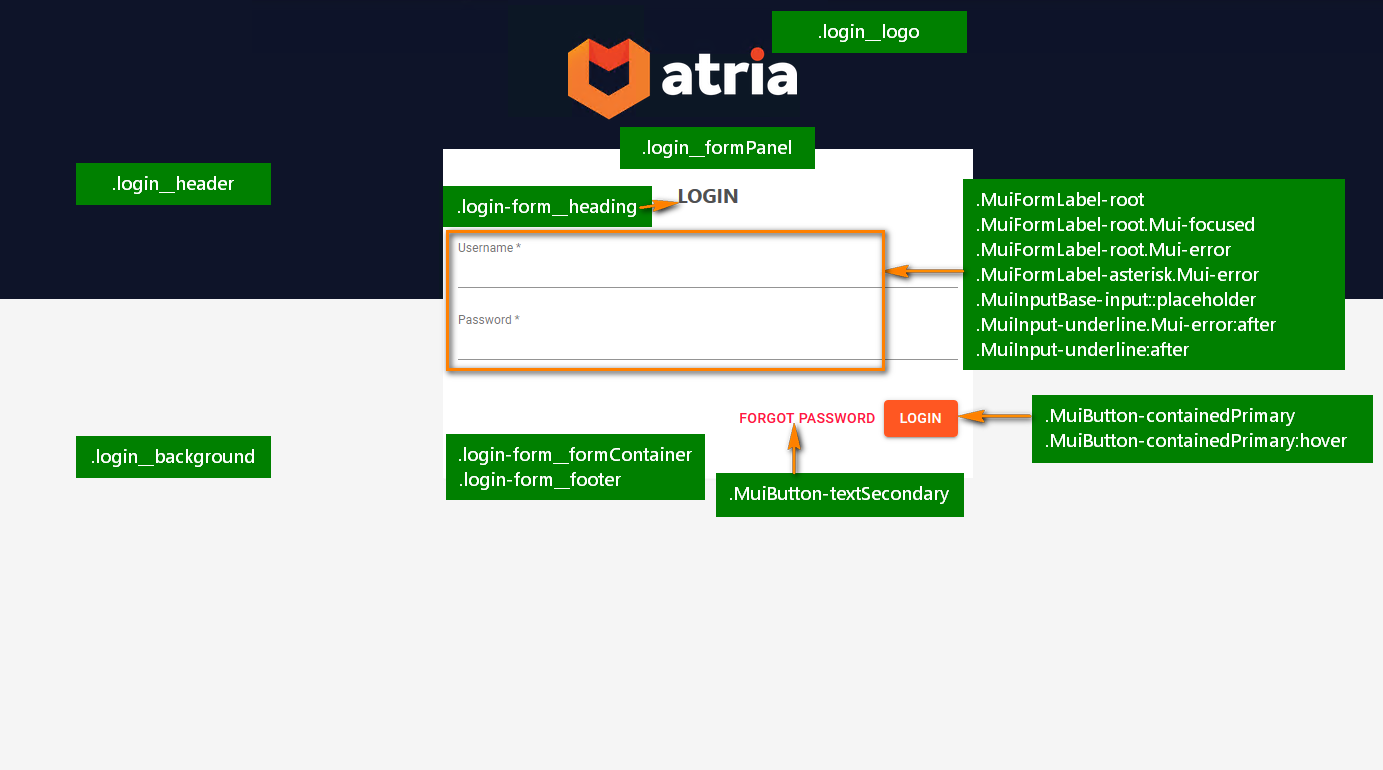Image resolution: width=1383 pixels, height=770 pixels.
Task: Click the .MuiInputBase-input::placeholder text line
Action: click(x=1115, y=300)
